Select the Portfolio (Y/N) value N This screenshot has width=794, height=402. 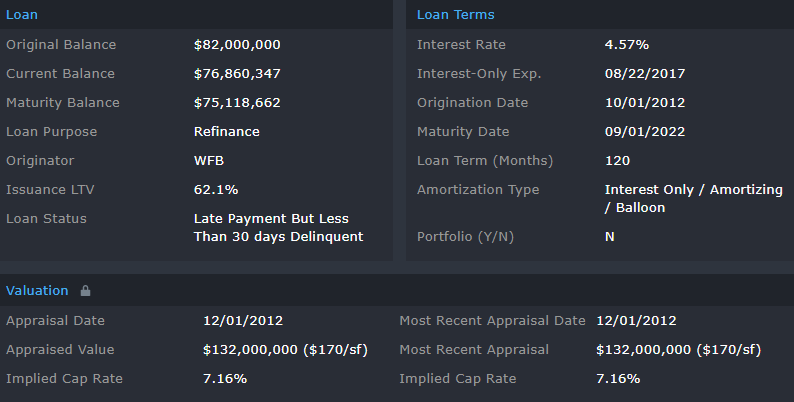click(x=610, y=237)
